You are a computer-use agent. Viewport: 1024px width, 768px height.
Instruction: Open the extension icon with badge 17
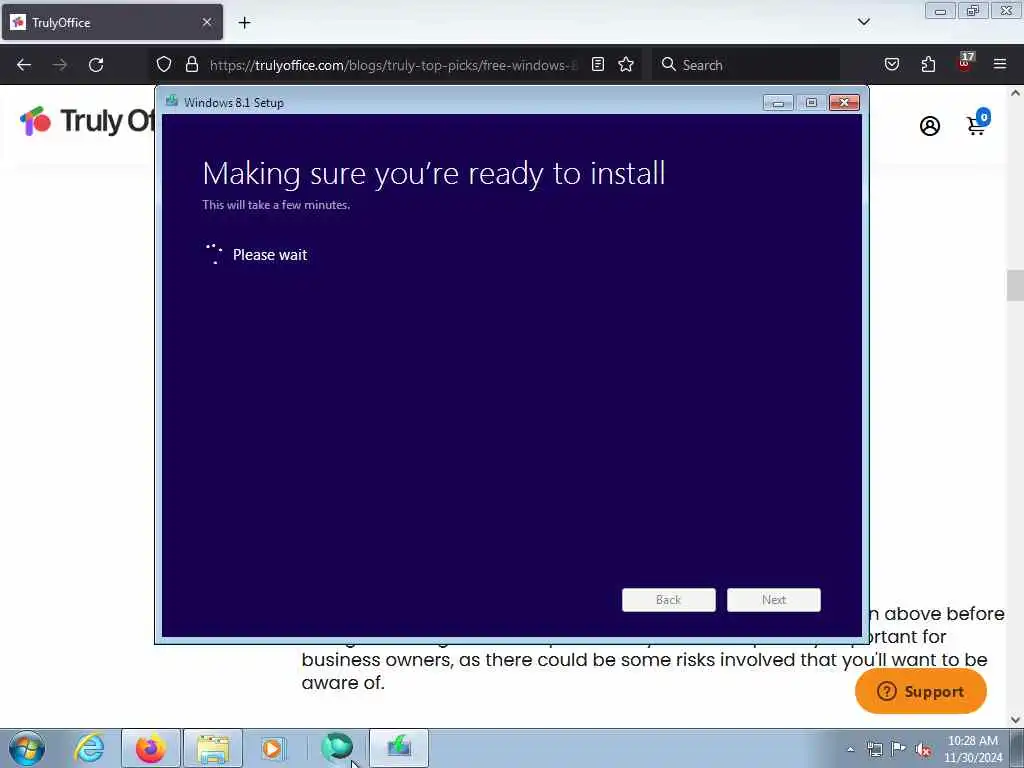pyautogui.click(x=965, y=63)
